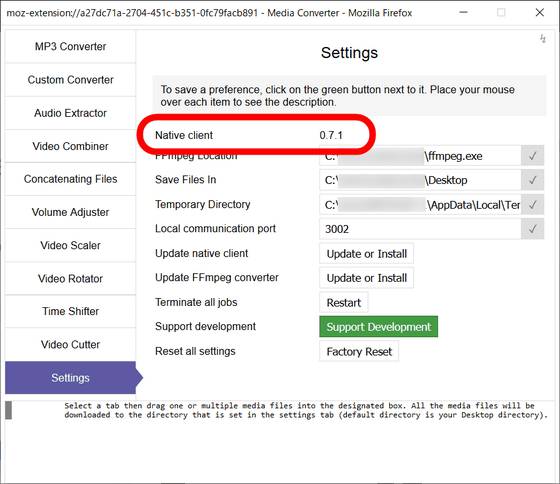560x484 pixels.
Task: Switch to the Custom Converter tab
Action: click(x=70, y=80)
